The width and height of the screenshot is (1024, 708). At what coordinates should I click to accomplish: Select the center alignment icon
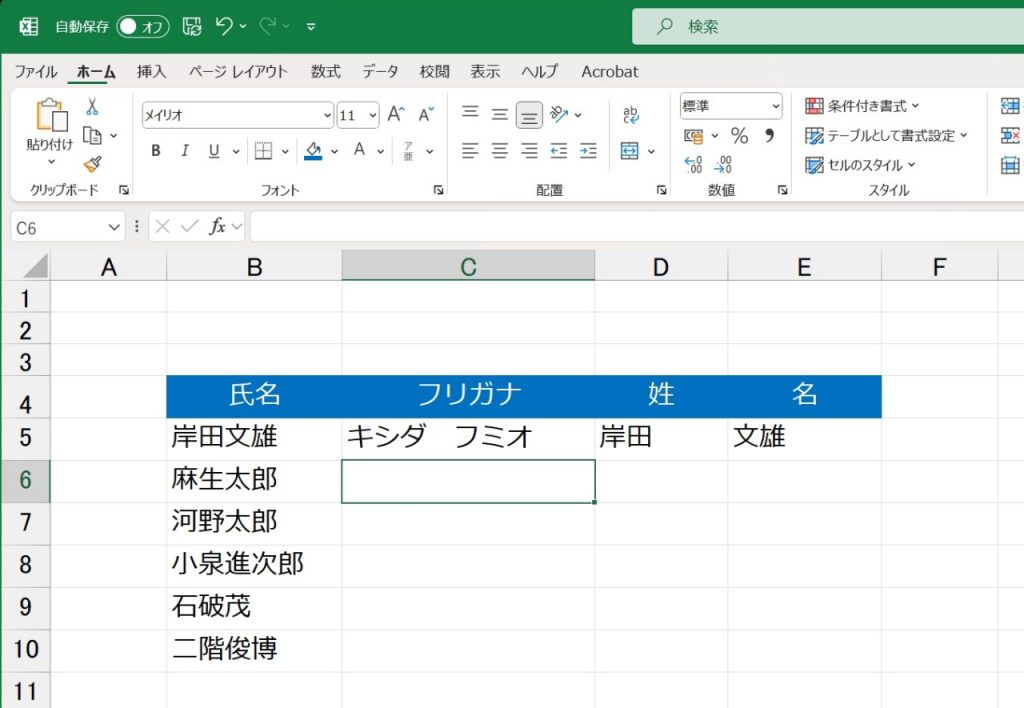click(500, 151)
